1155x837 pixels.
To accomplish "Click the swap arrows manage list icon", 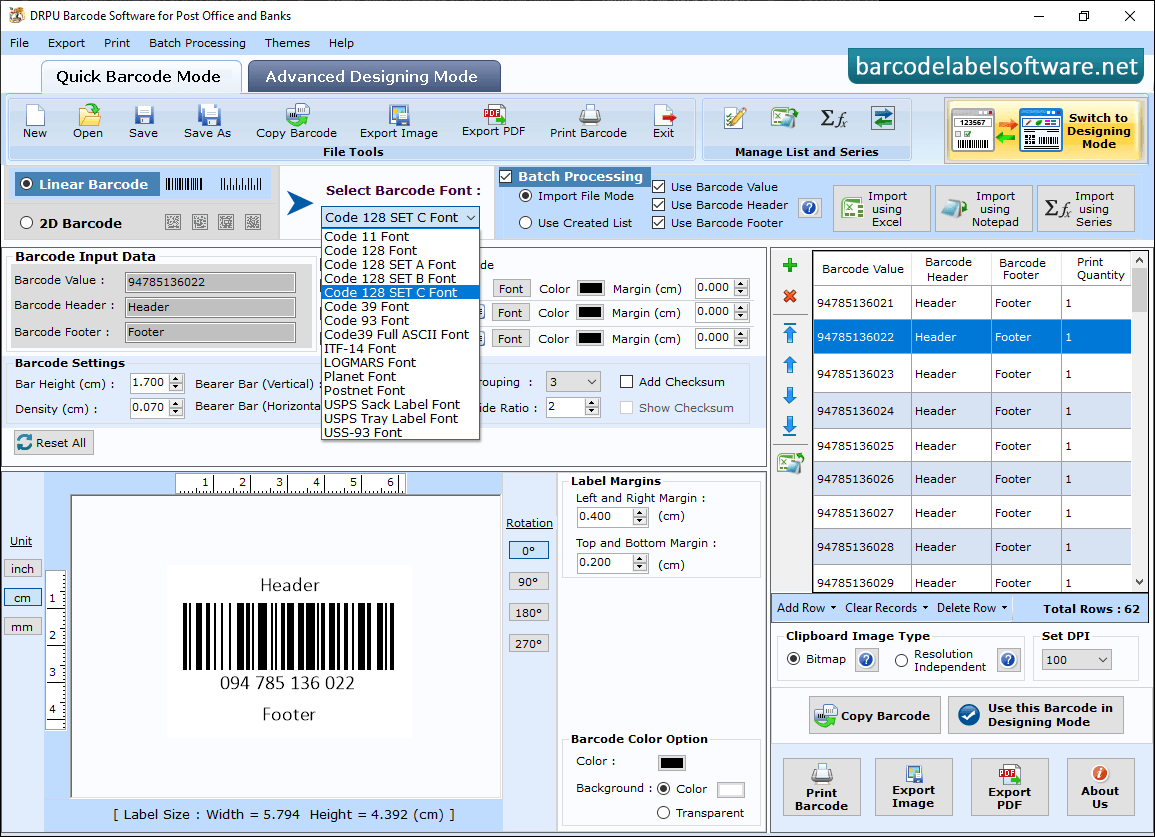I will pos(882,118).
